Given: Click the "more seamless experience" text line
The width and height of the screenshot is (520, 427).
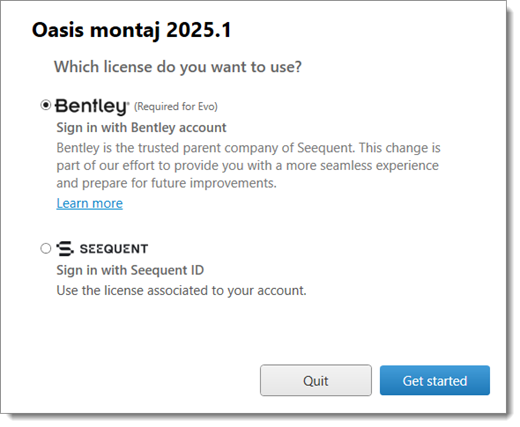Looking at the screenshot, I should click(x=247, y=165).
